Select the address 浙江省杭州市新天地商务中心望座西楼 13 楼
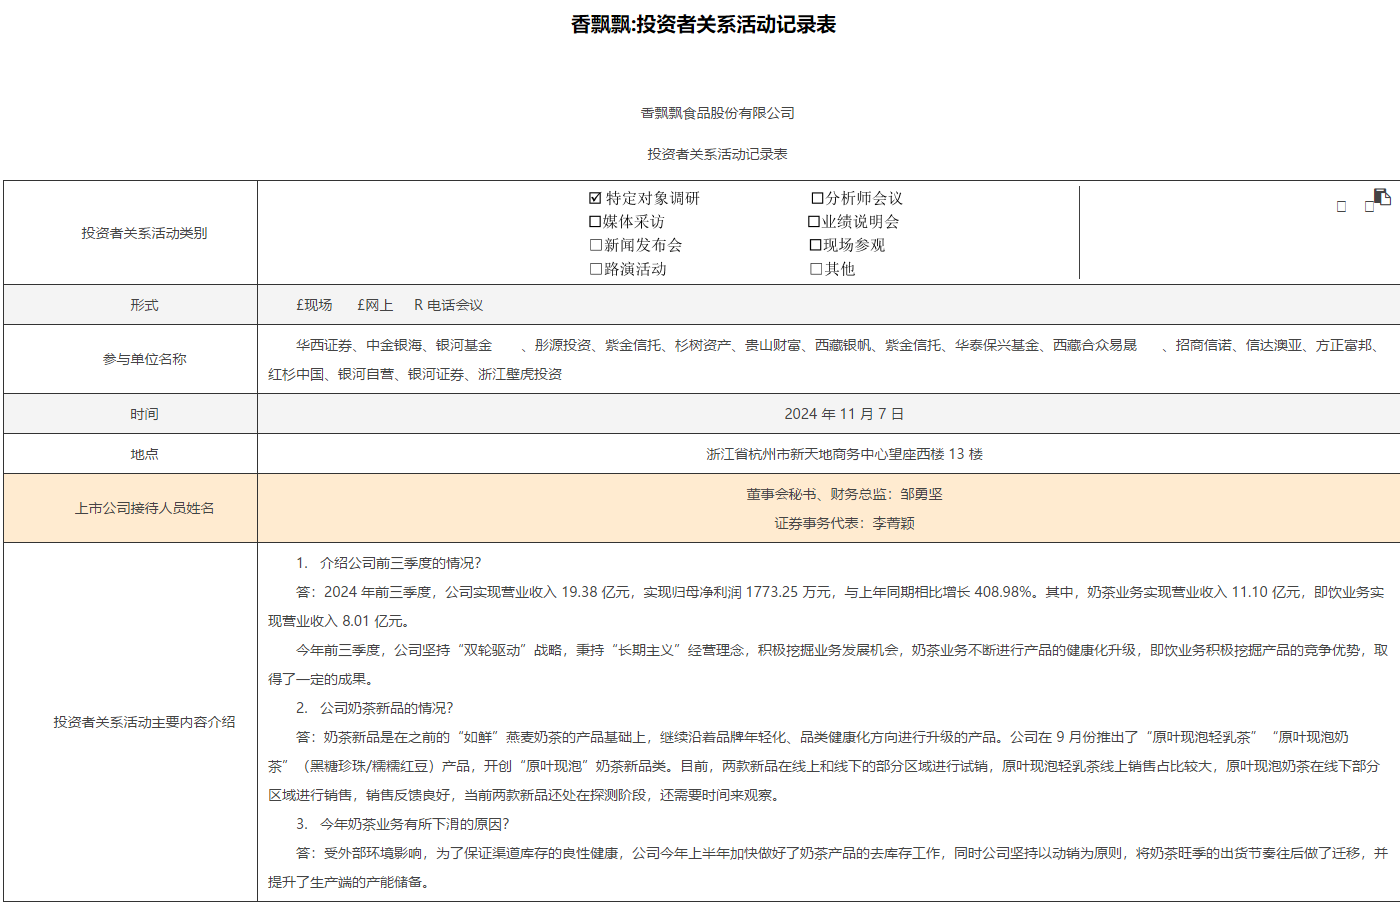Screen dimensions: 1400x902 [x=844, y=454]
